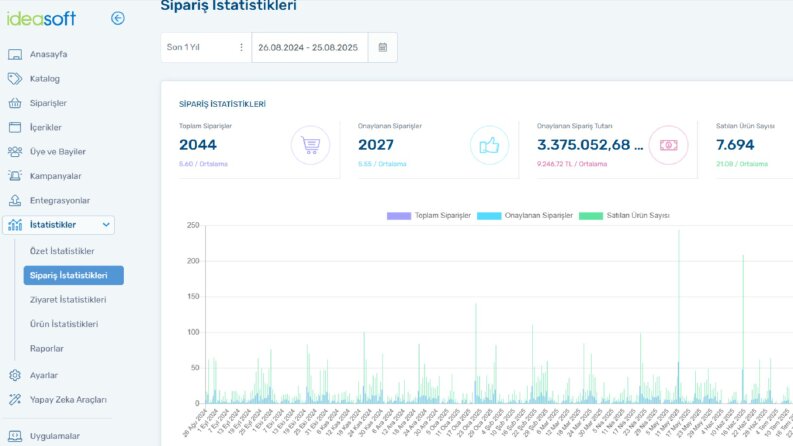The image size is (793, 446).
Task: Go to Ürün İstatistikleri
Action: (64, 324)
